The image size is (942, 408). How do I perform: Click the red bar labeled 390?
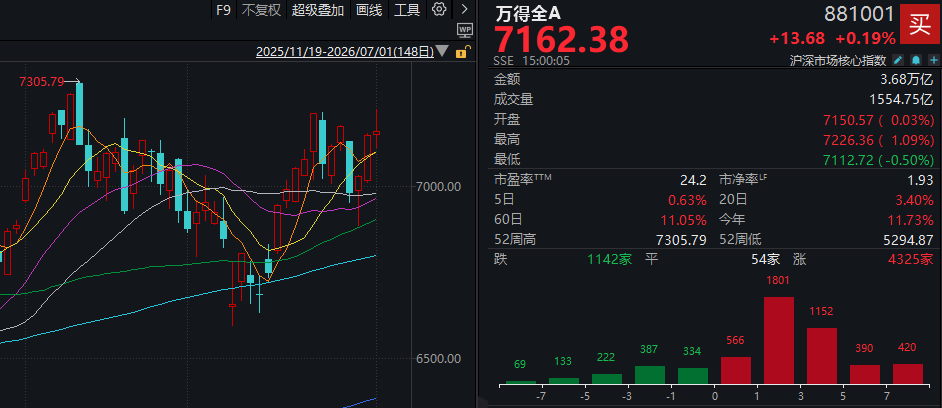[x=865, y=374]
